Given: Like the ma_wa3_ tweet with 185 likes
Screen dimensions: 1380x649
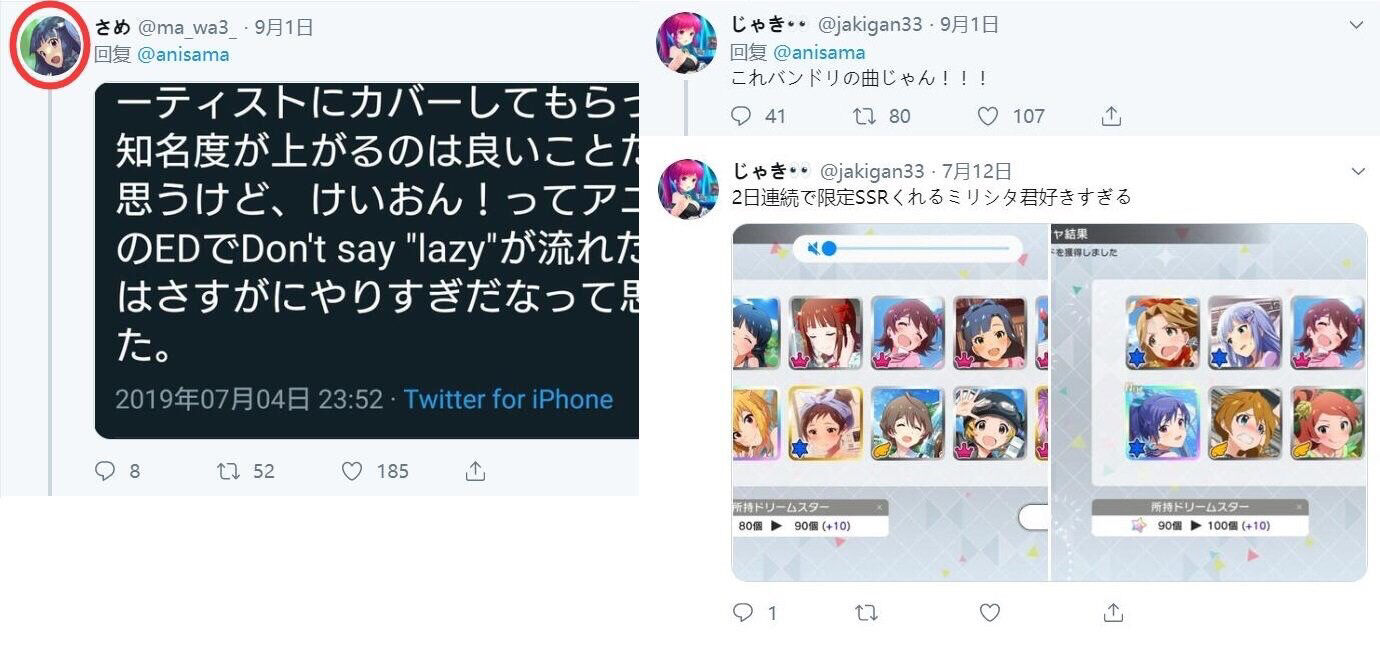Looking at the screenshot, I should pos(352,470).
